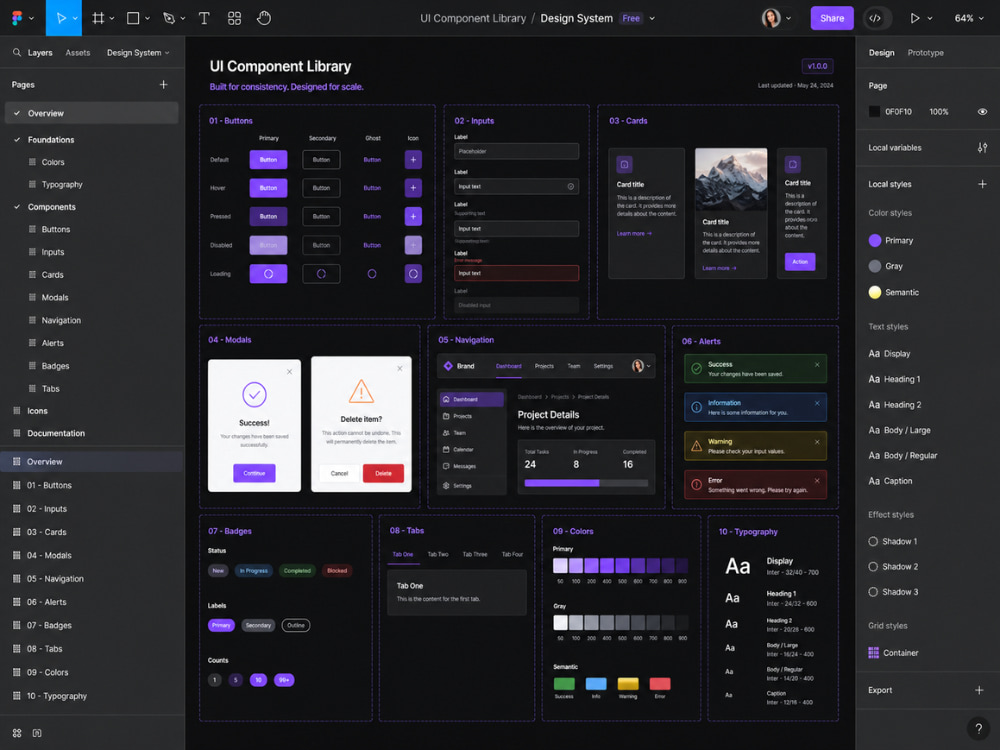Add an export setting plus icon

click(x=979, y=690)
